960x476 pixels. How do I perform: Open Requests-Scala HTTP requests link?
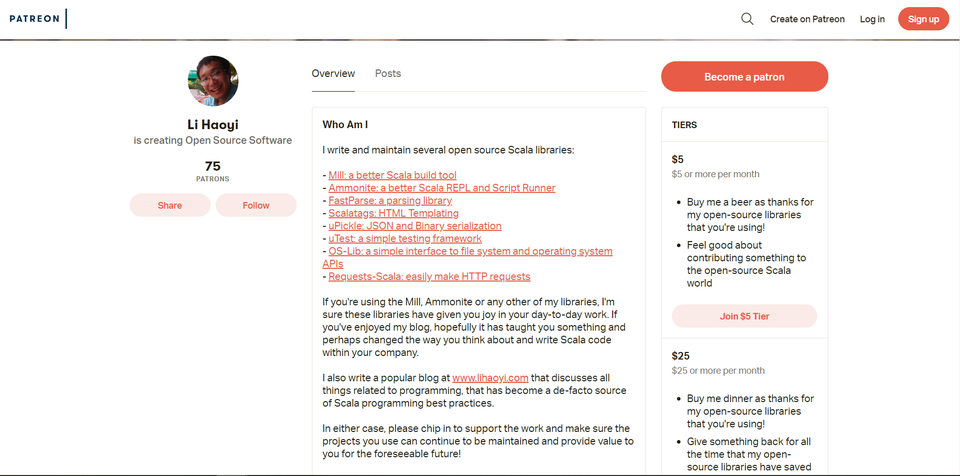[x=429, y=276]
